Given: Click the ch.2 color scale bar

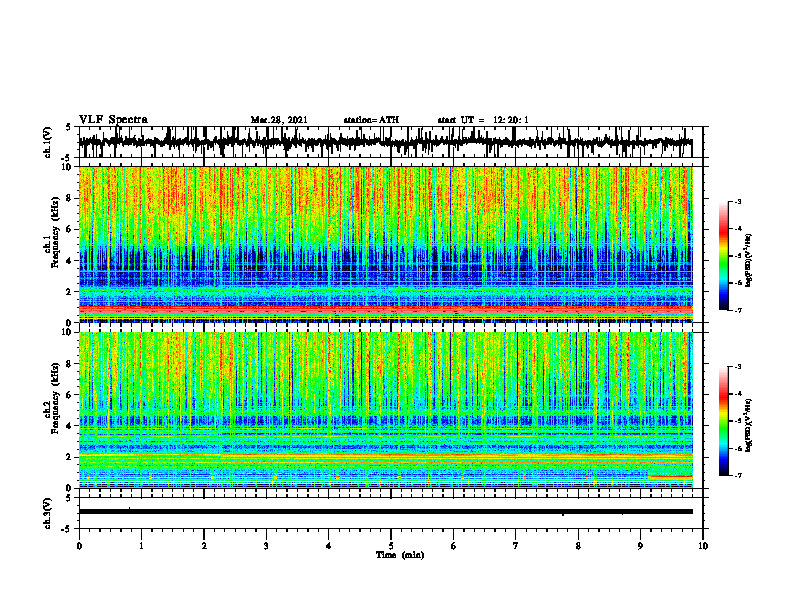Looking at the screenshot, I should coord(723,421).
